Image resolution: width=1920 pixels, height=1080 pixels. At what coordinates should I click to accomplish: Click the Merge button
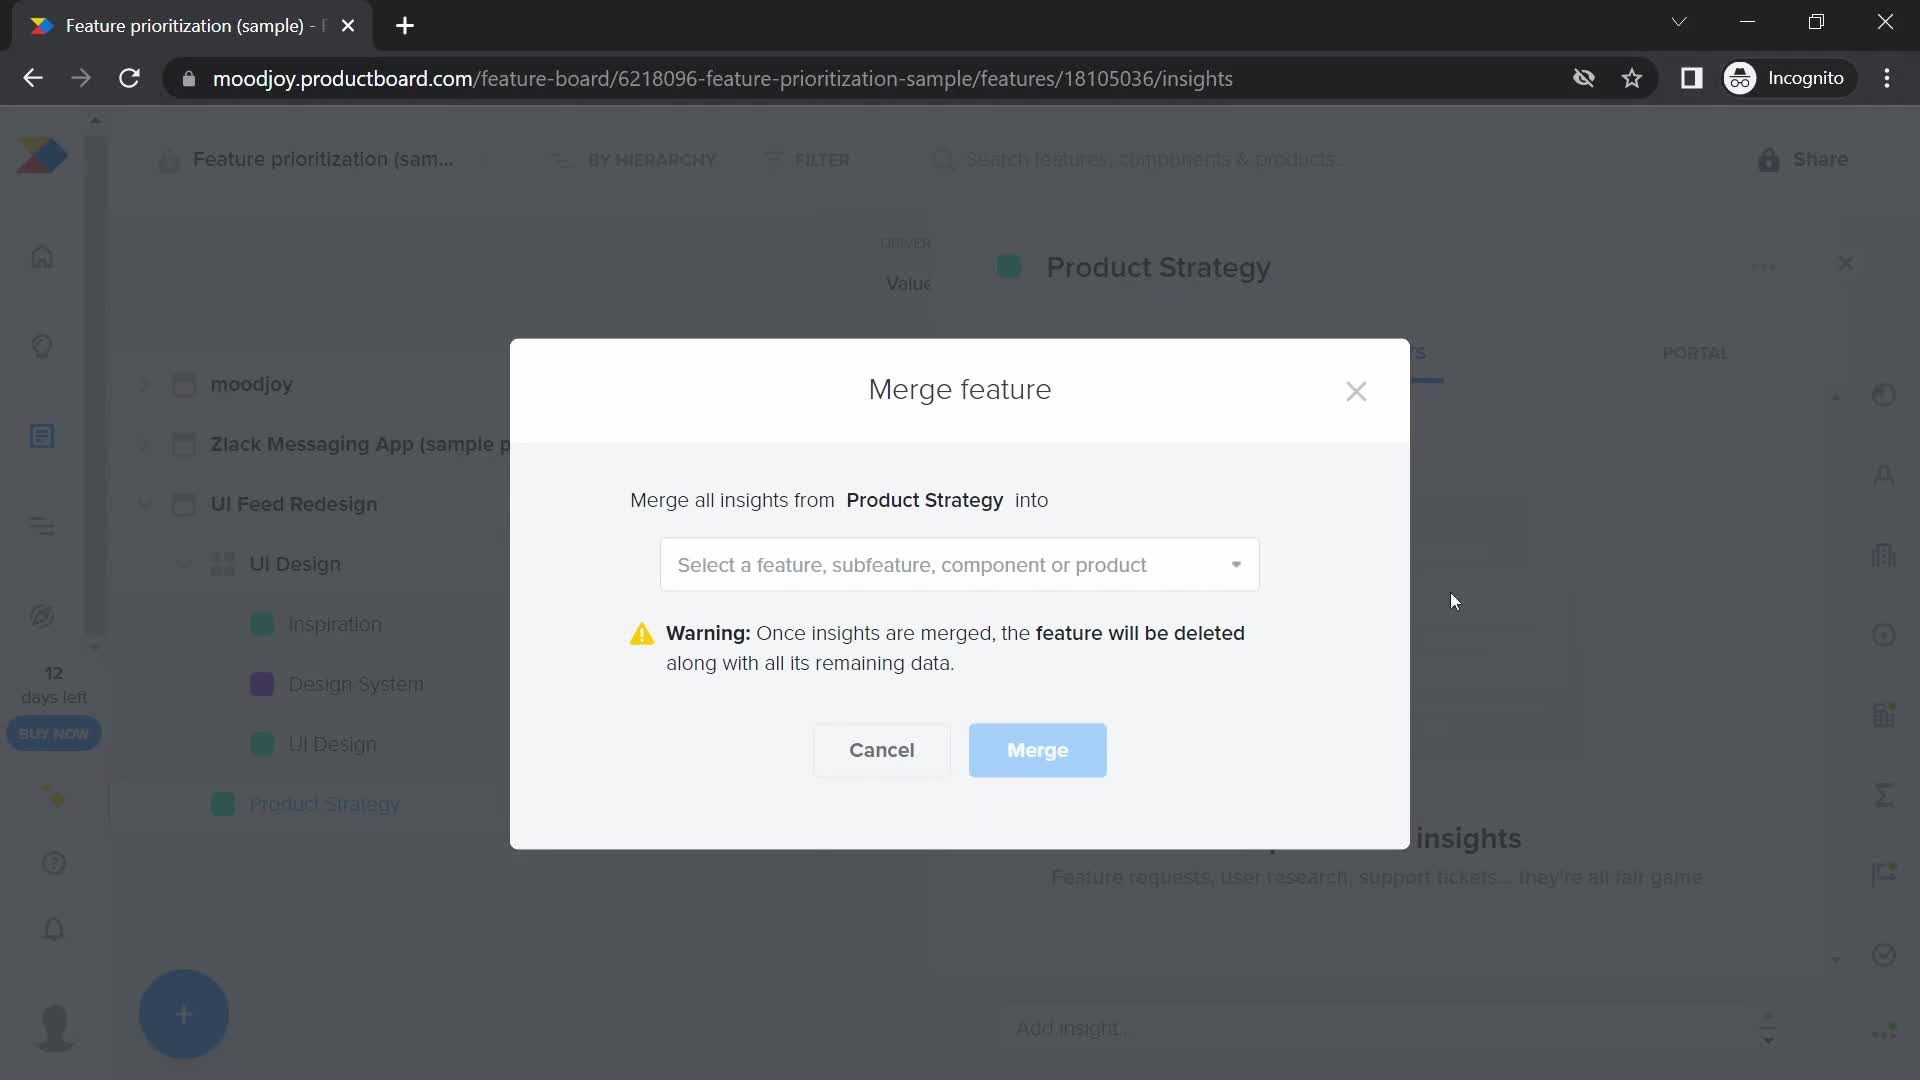[1037, 750]
